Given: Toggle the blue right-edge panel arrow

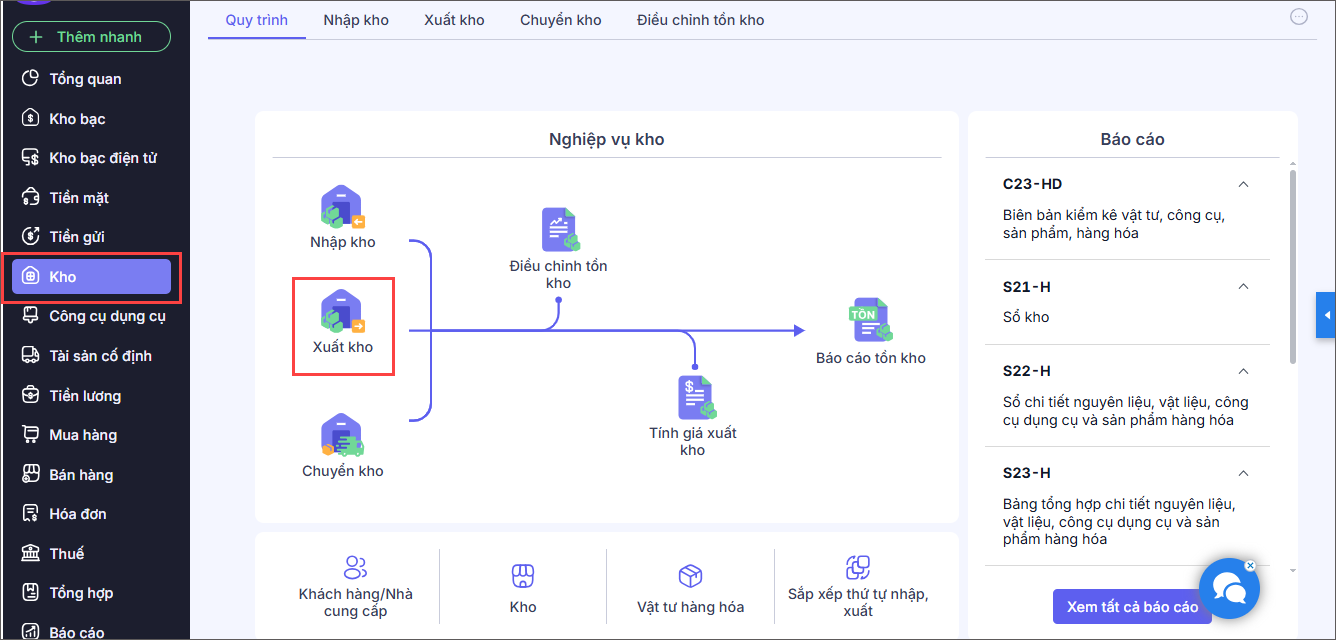Looking at the screenshot, I should (1326, 316).
